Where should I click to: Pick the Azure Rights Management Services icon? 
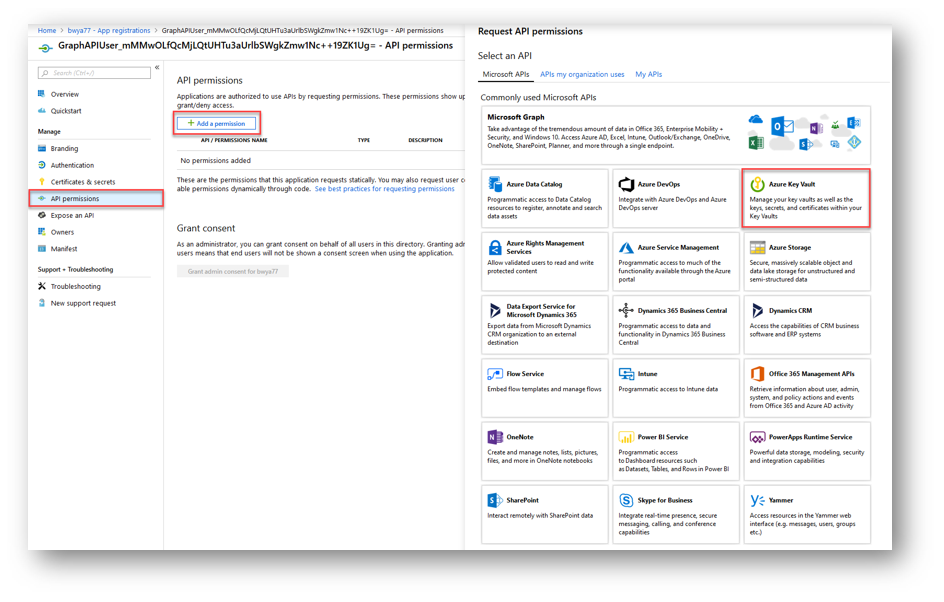tap(495, 247)
